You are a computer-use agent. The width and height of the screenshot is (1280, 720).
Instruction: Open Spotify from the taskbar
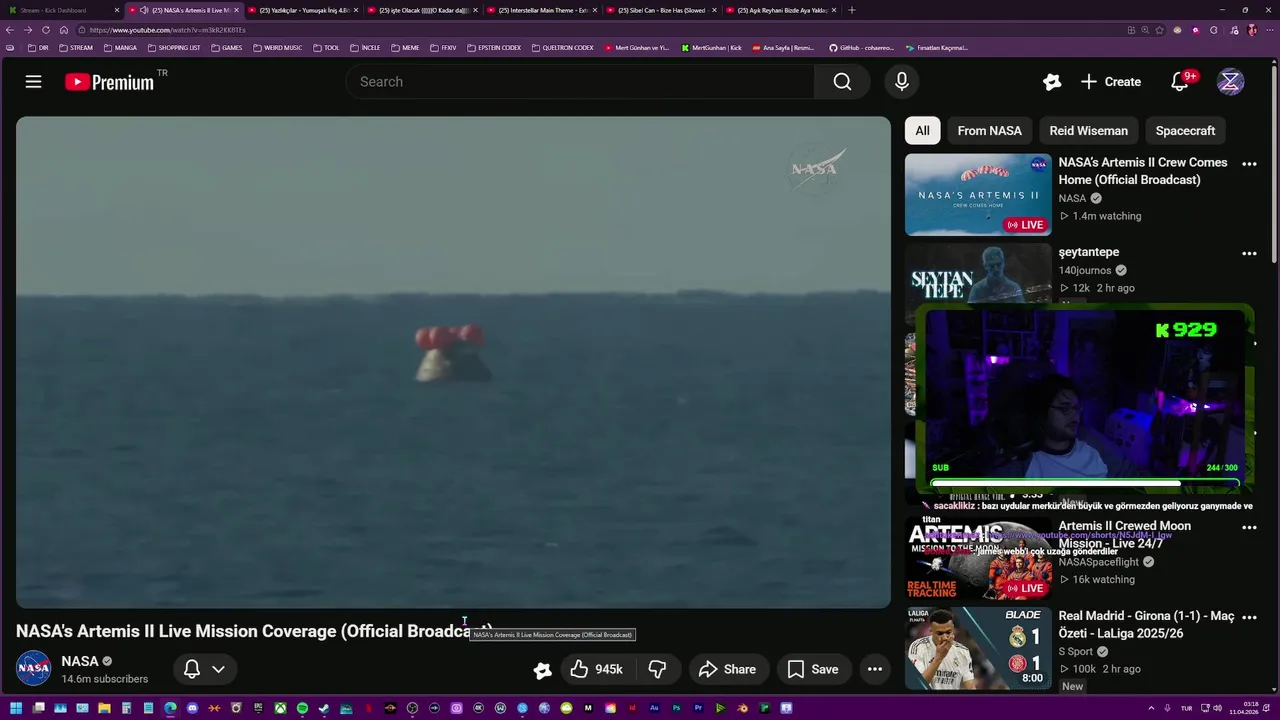pos(302,708)
